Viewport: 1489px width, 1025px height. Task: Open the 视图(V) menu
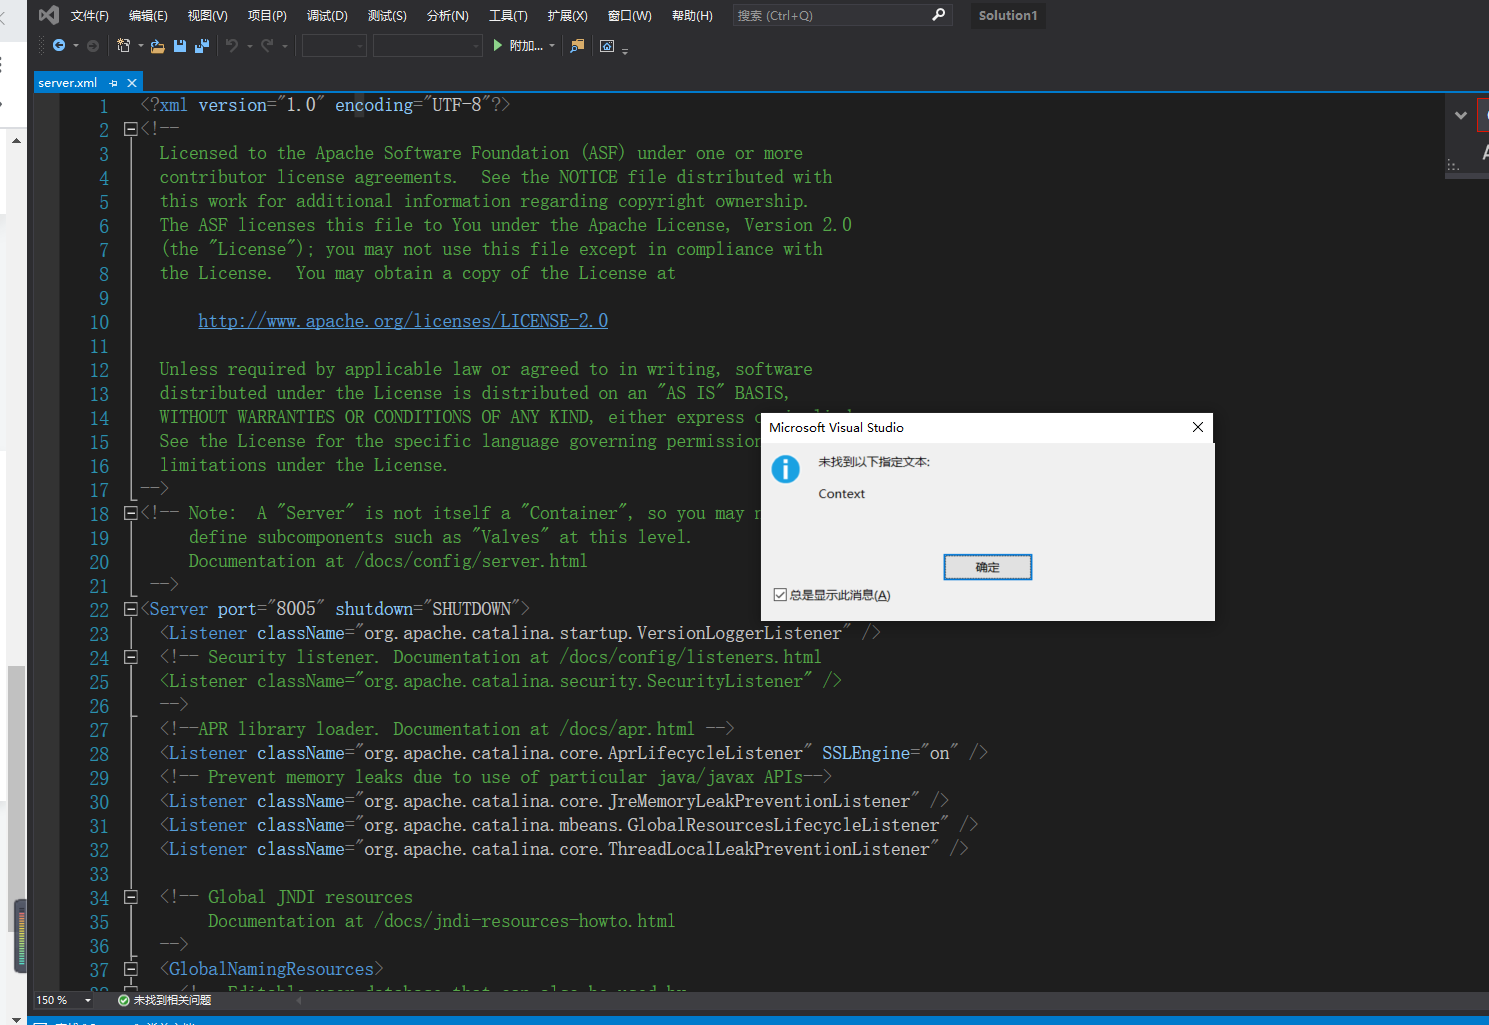(208, 15)
